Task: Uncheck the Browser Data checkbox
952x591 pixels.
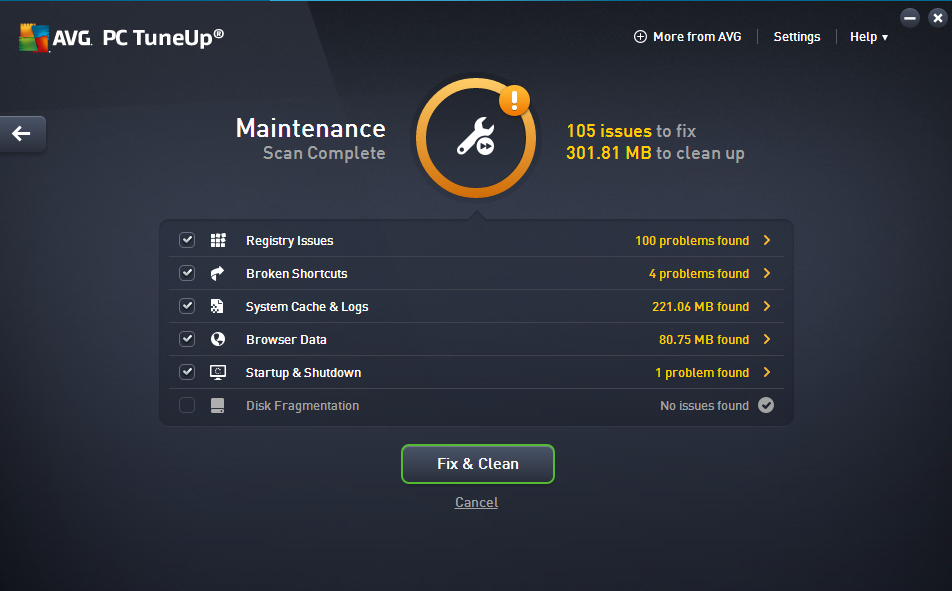Action: tap(187, 338)
